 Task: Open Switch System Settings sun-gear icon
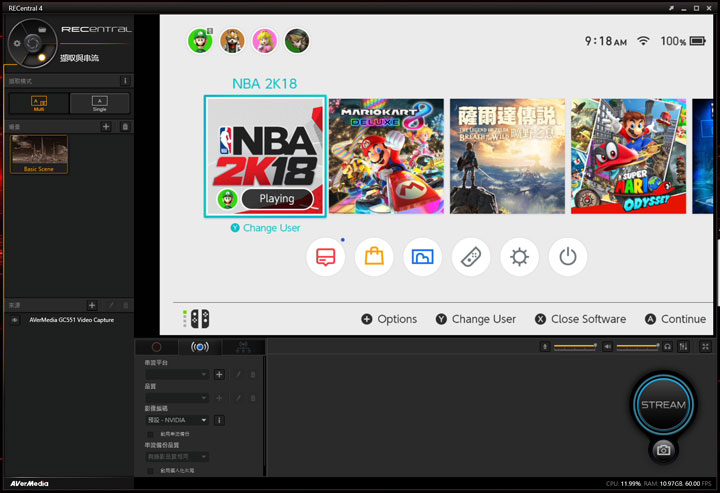(519, 257)
